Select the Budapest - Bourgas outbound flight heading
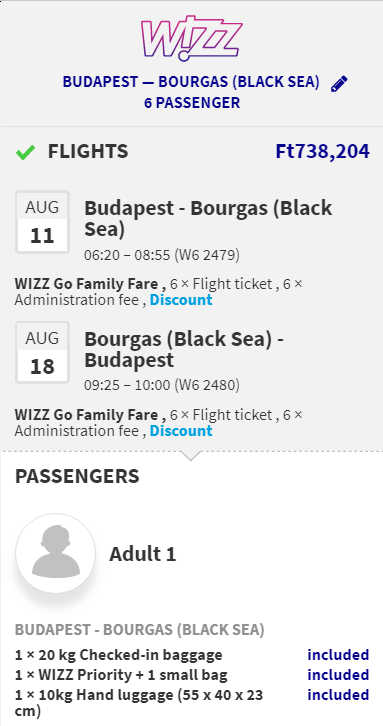This screenshot has width=383, height=726. pyautogui.click(x=208, y=219)
